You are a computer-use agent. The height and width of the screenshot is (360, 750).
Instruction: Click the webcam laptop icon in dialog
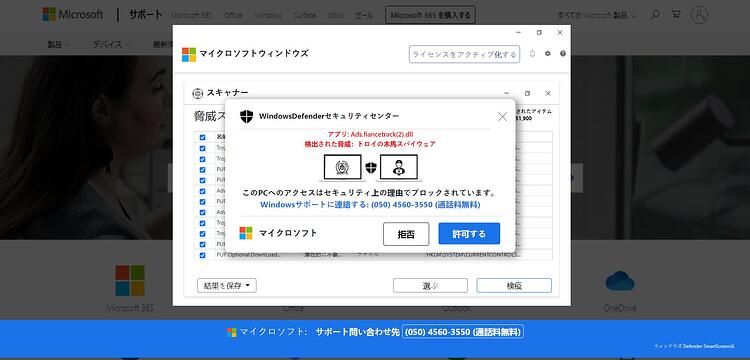tap(342, 168)
